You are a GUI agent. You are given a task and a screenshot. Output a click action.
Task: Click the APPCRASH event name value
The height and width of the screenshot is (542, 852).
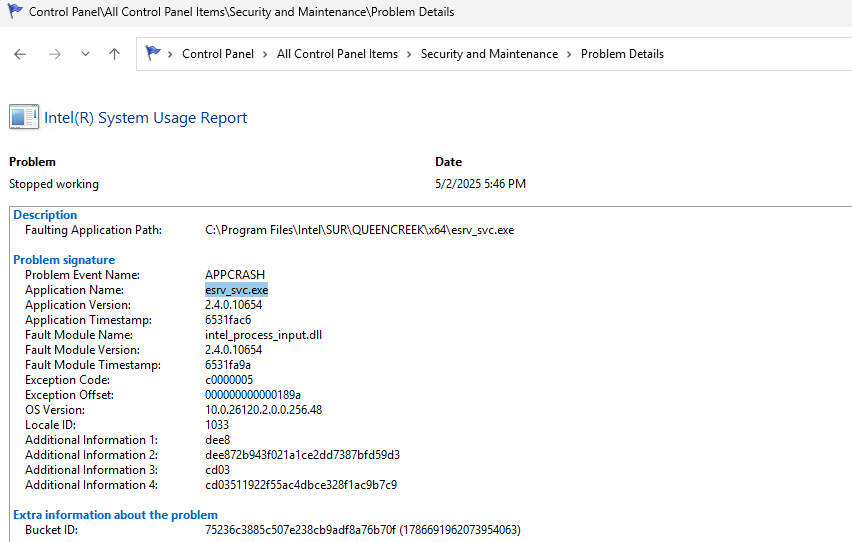(x=235, y=275)
